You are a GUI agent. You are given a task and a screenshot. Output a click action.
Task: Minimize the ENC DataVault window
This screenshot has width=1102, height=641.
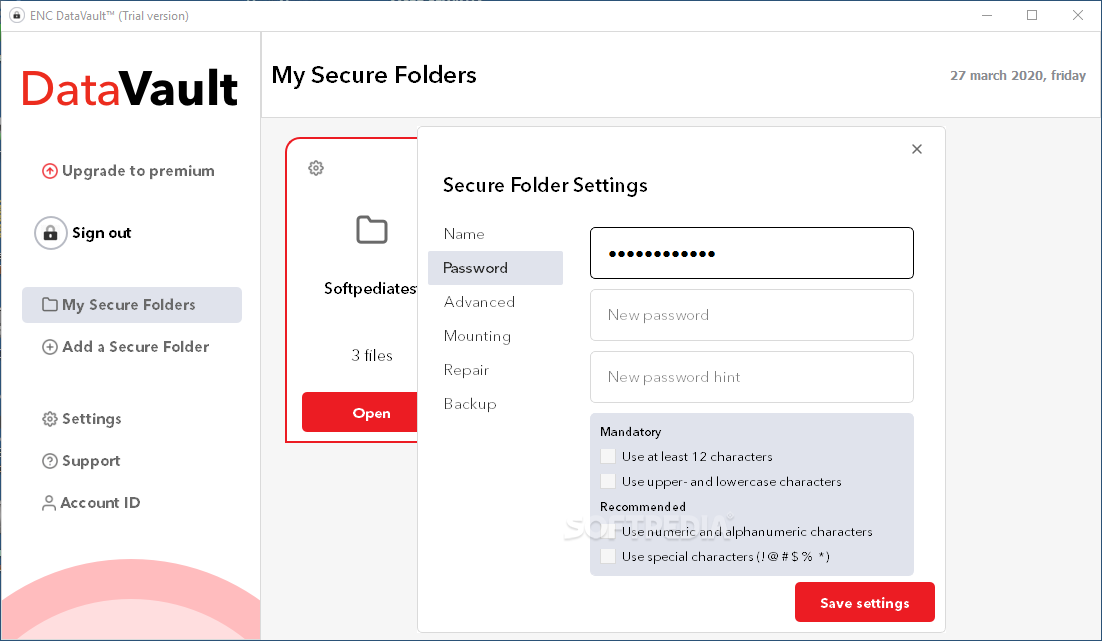(x=987, y=15)
